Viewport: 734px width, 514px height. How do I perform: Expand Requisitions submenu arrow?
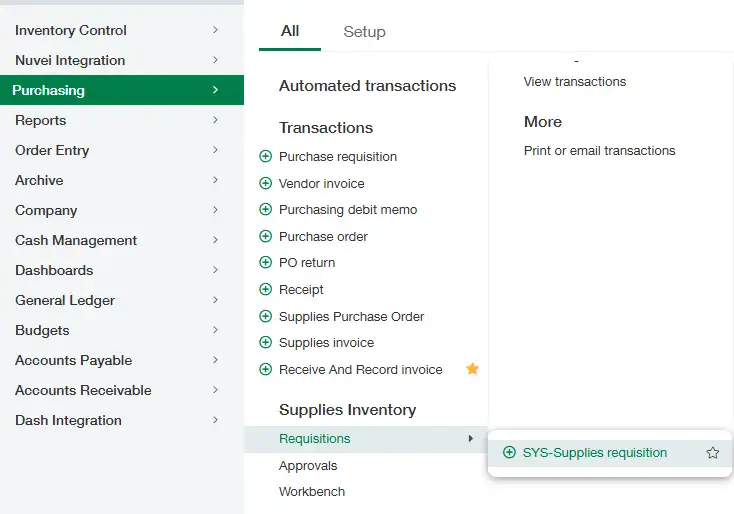[471, 439]
